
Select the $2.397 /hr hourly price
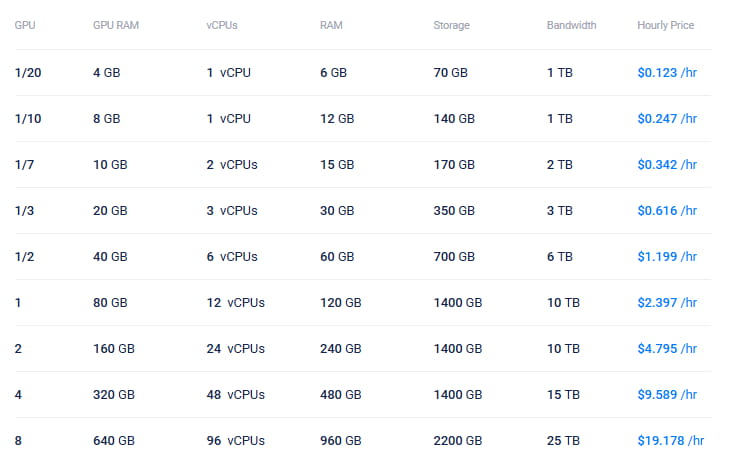pos(666,302)
